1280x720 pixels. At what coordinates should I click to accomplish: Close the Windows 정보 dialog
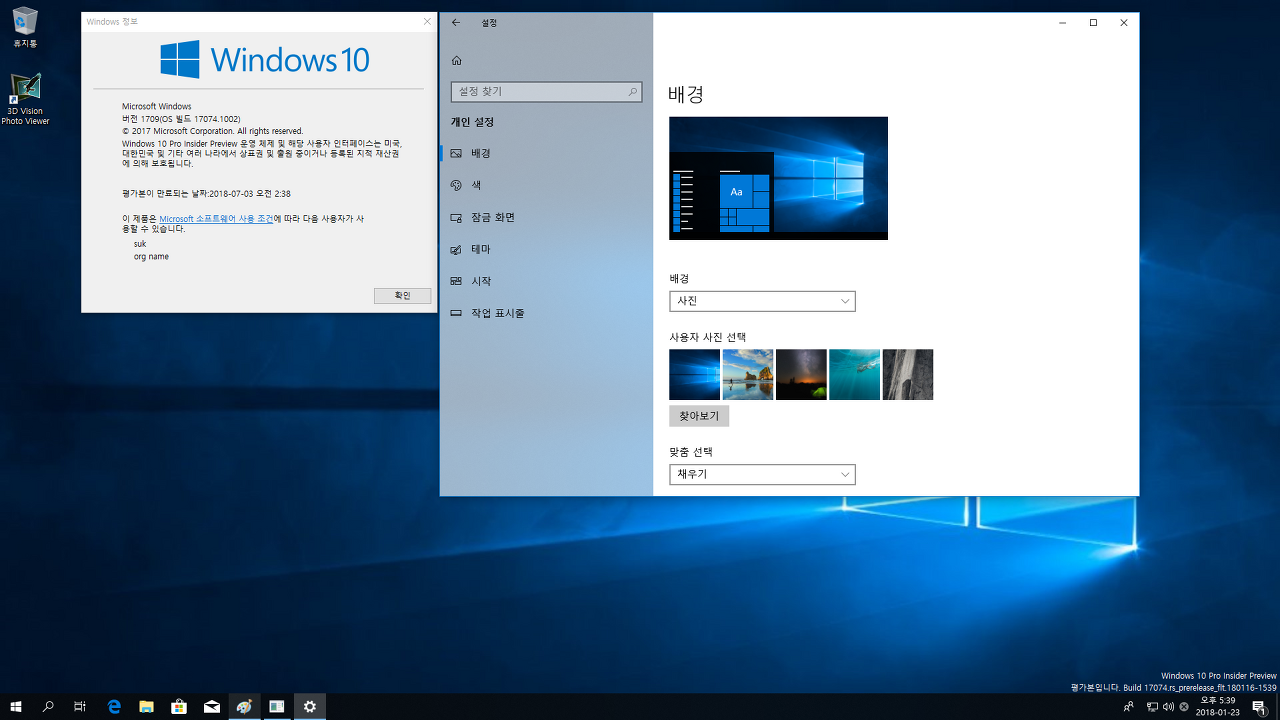(x=427, y=21)
